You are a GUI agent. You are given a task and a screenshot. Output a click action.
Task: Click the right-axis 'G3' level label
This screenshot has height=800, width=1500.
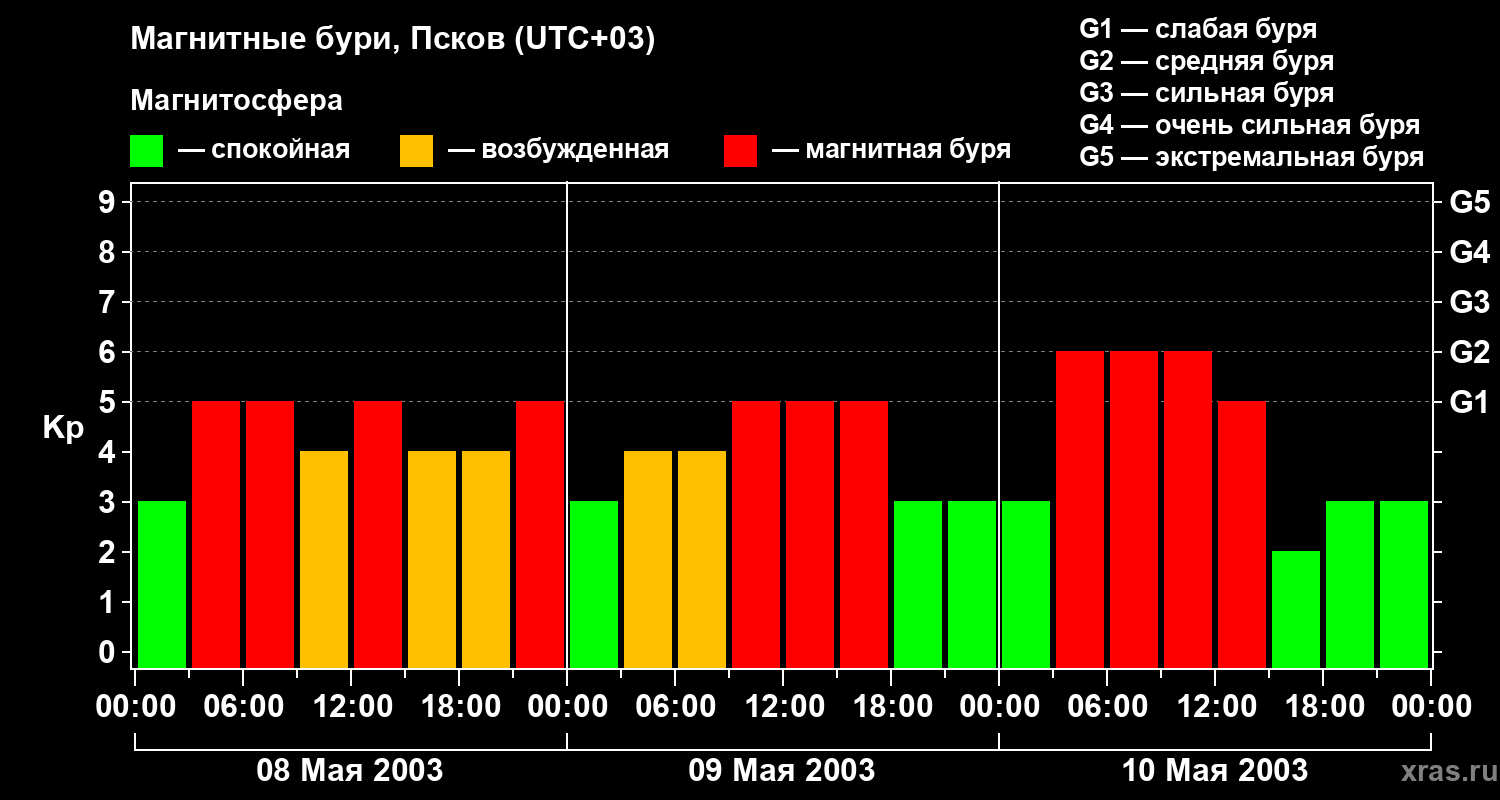(1469, 302)
